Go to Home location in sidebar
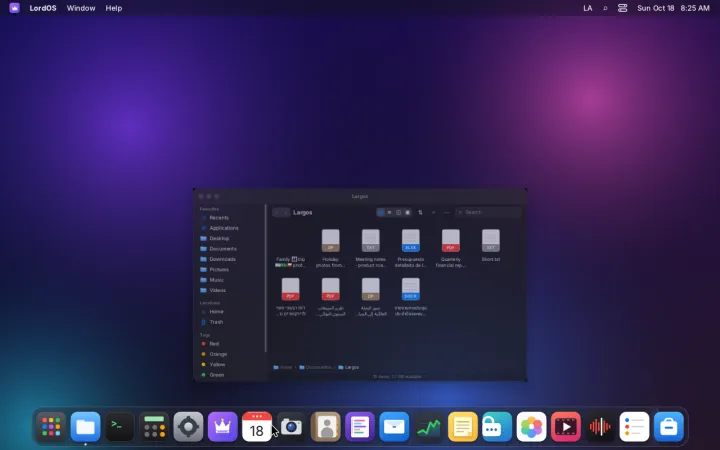 pos(231,311)
